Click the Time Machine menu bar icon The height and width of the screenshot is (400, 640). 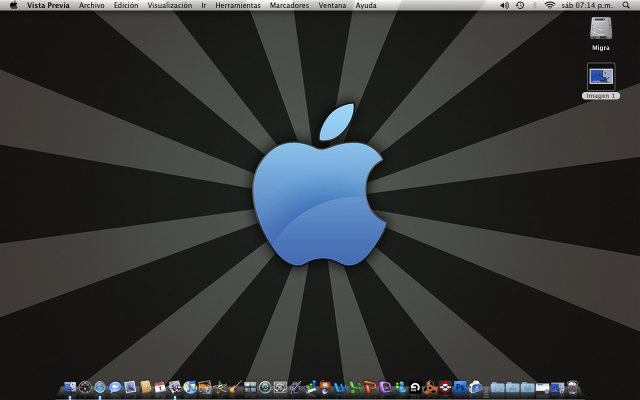coord(520,5)
